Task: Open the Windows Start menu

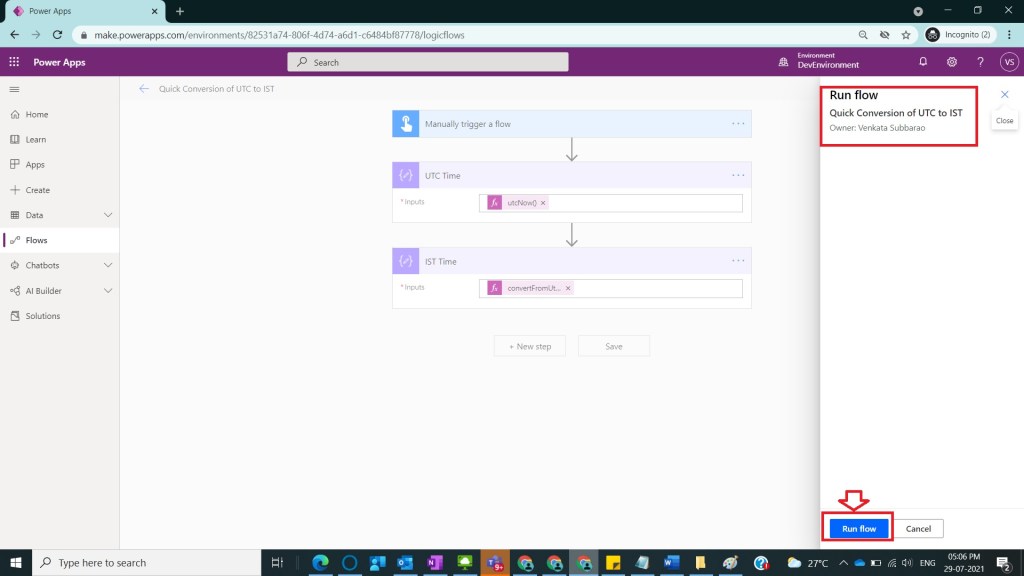Action: (17, 562)
